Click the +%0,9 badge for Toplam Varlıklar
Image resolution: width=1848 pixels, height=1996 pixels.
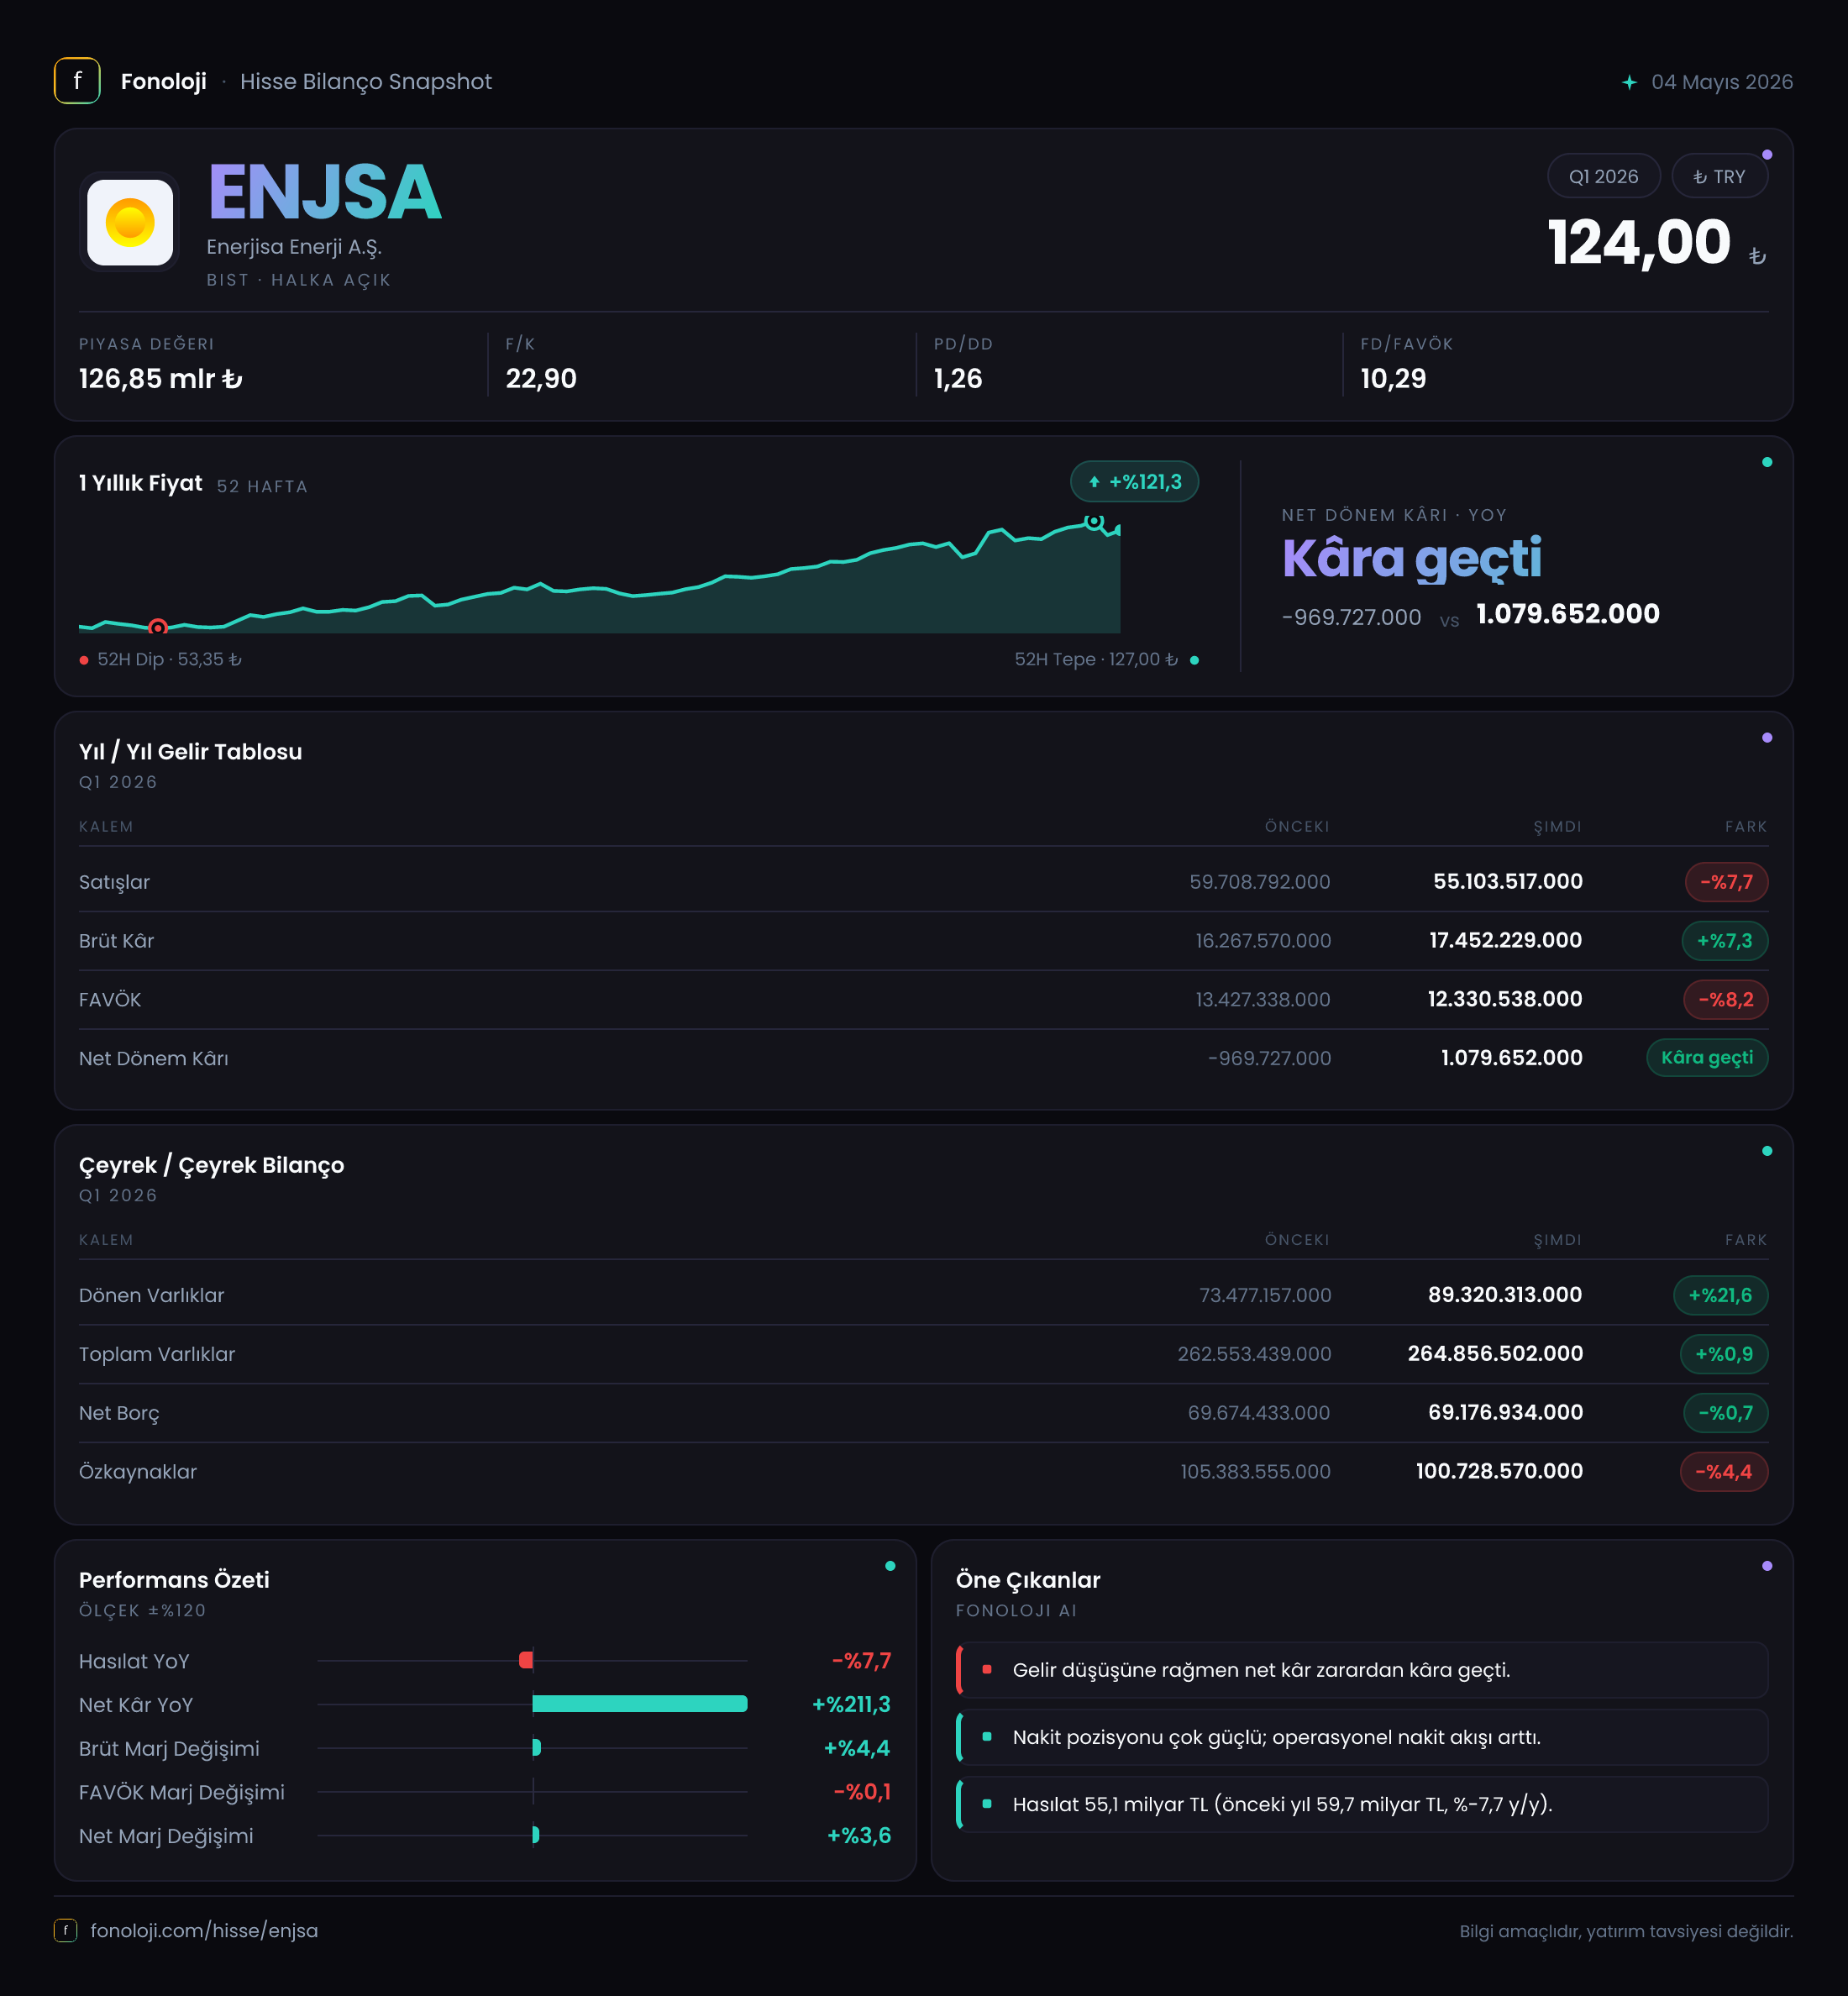coord(1724,1354)
